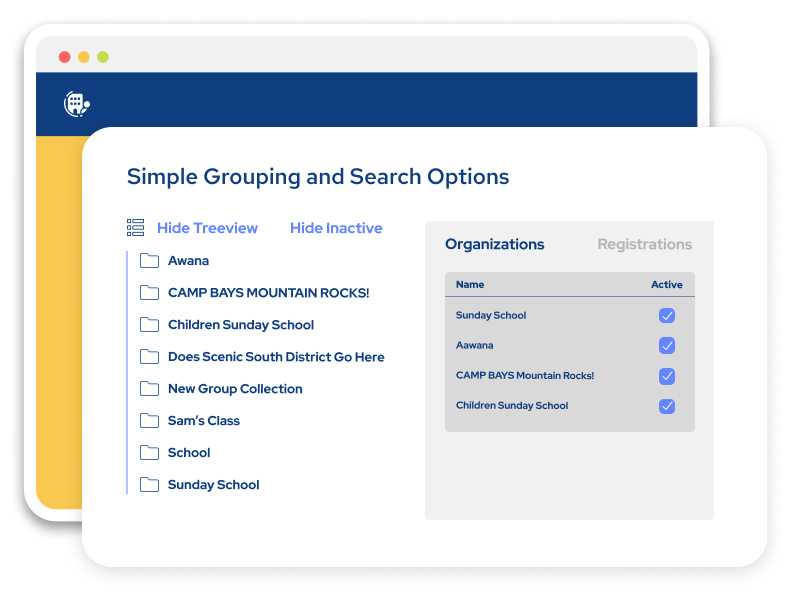Click the treeview list icon beside Hide Treeview
795x599 pixels.
(x=135, y=228)
